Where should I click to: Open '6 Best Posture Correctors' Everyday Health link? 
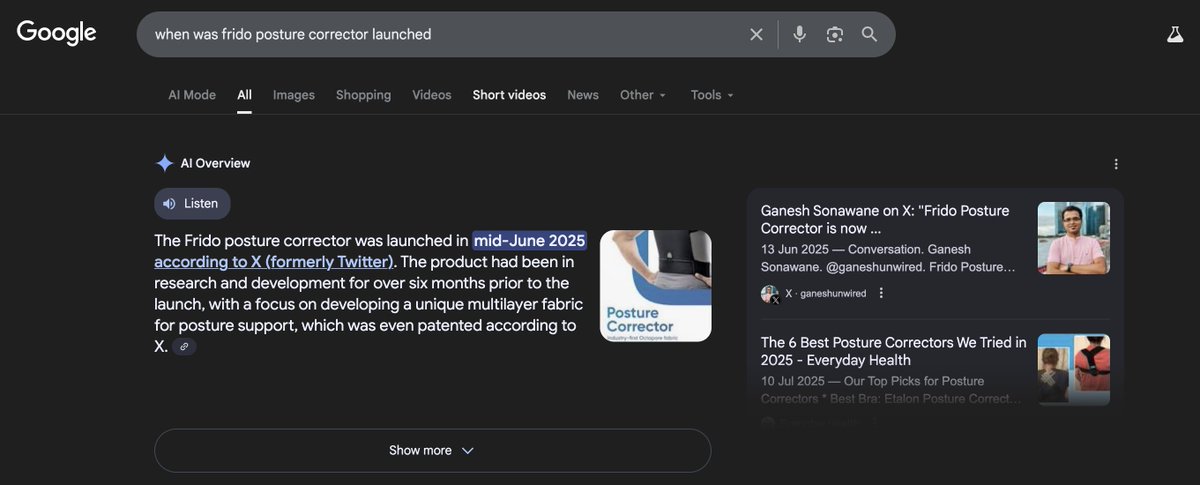[893, 351]
